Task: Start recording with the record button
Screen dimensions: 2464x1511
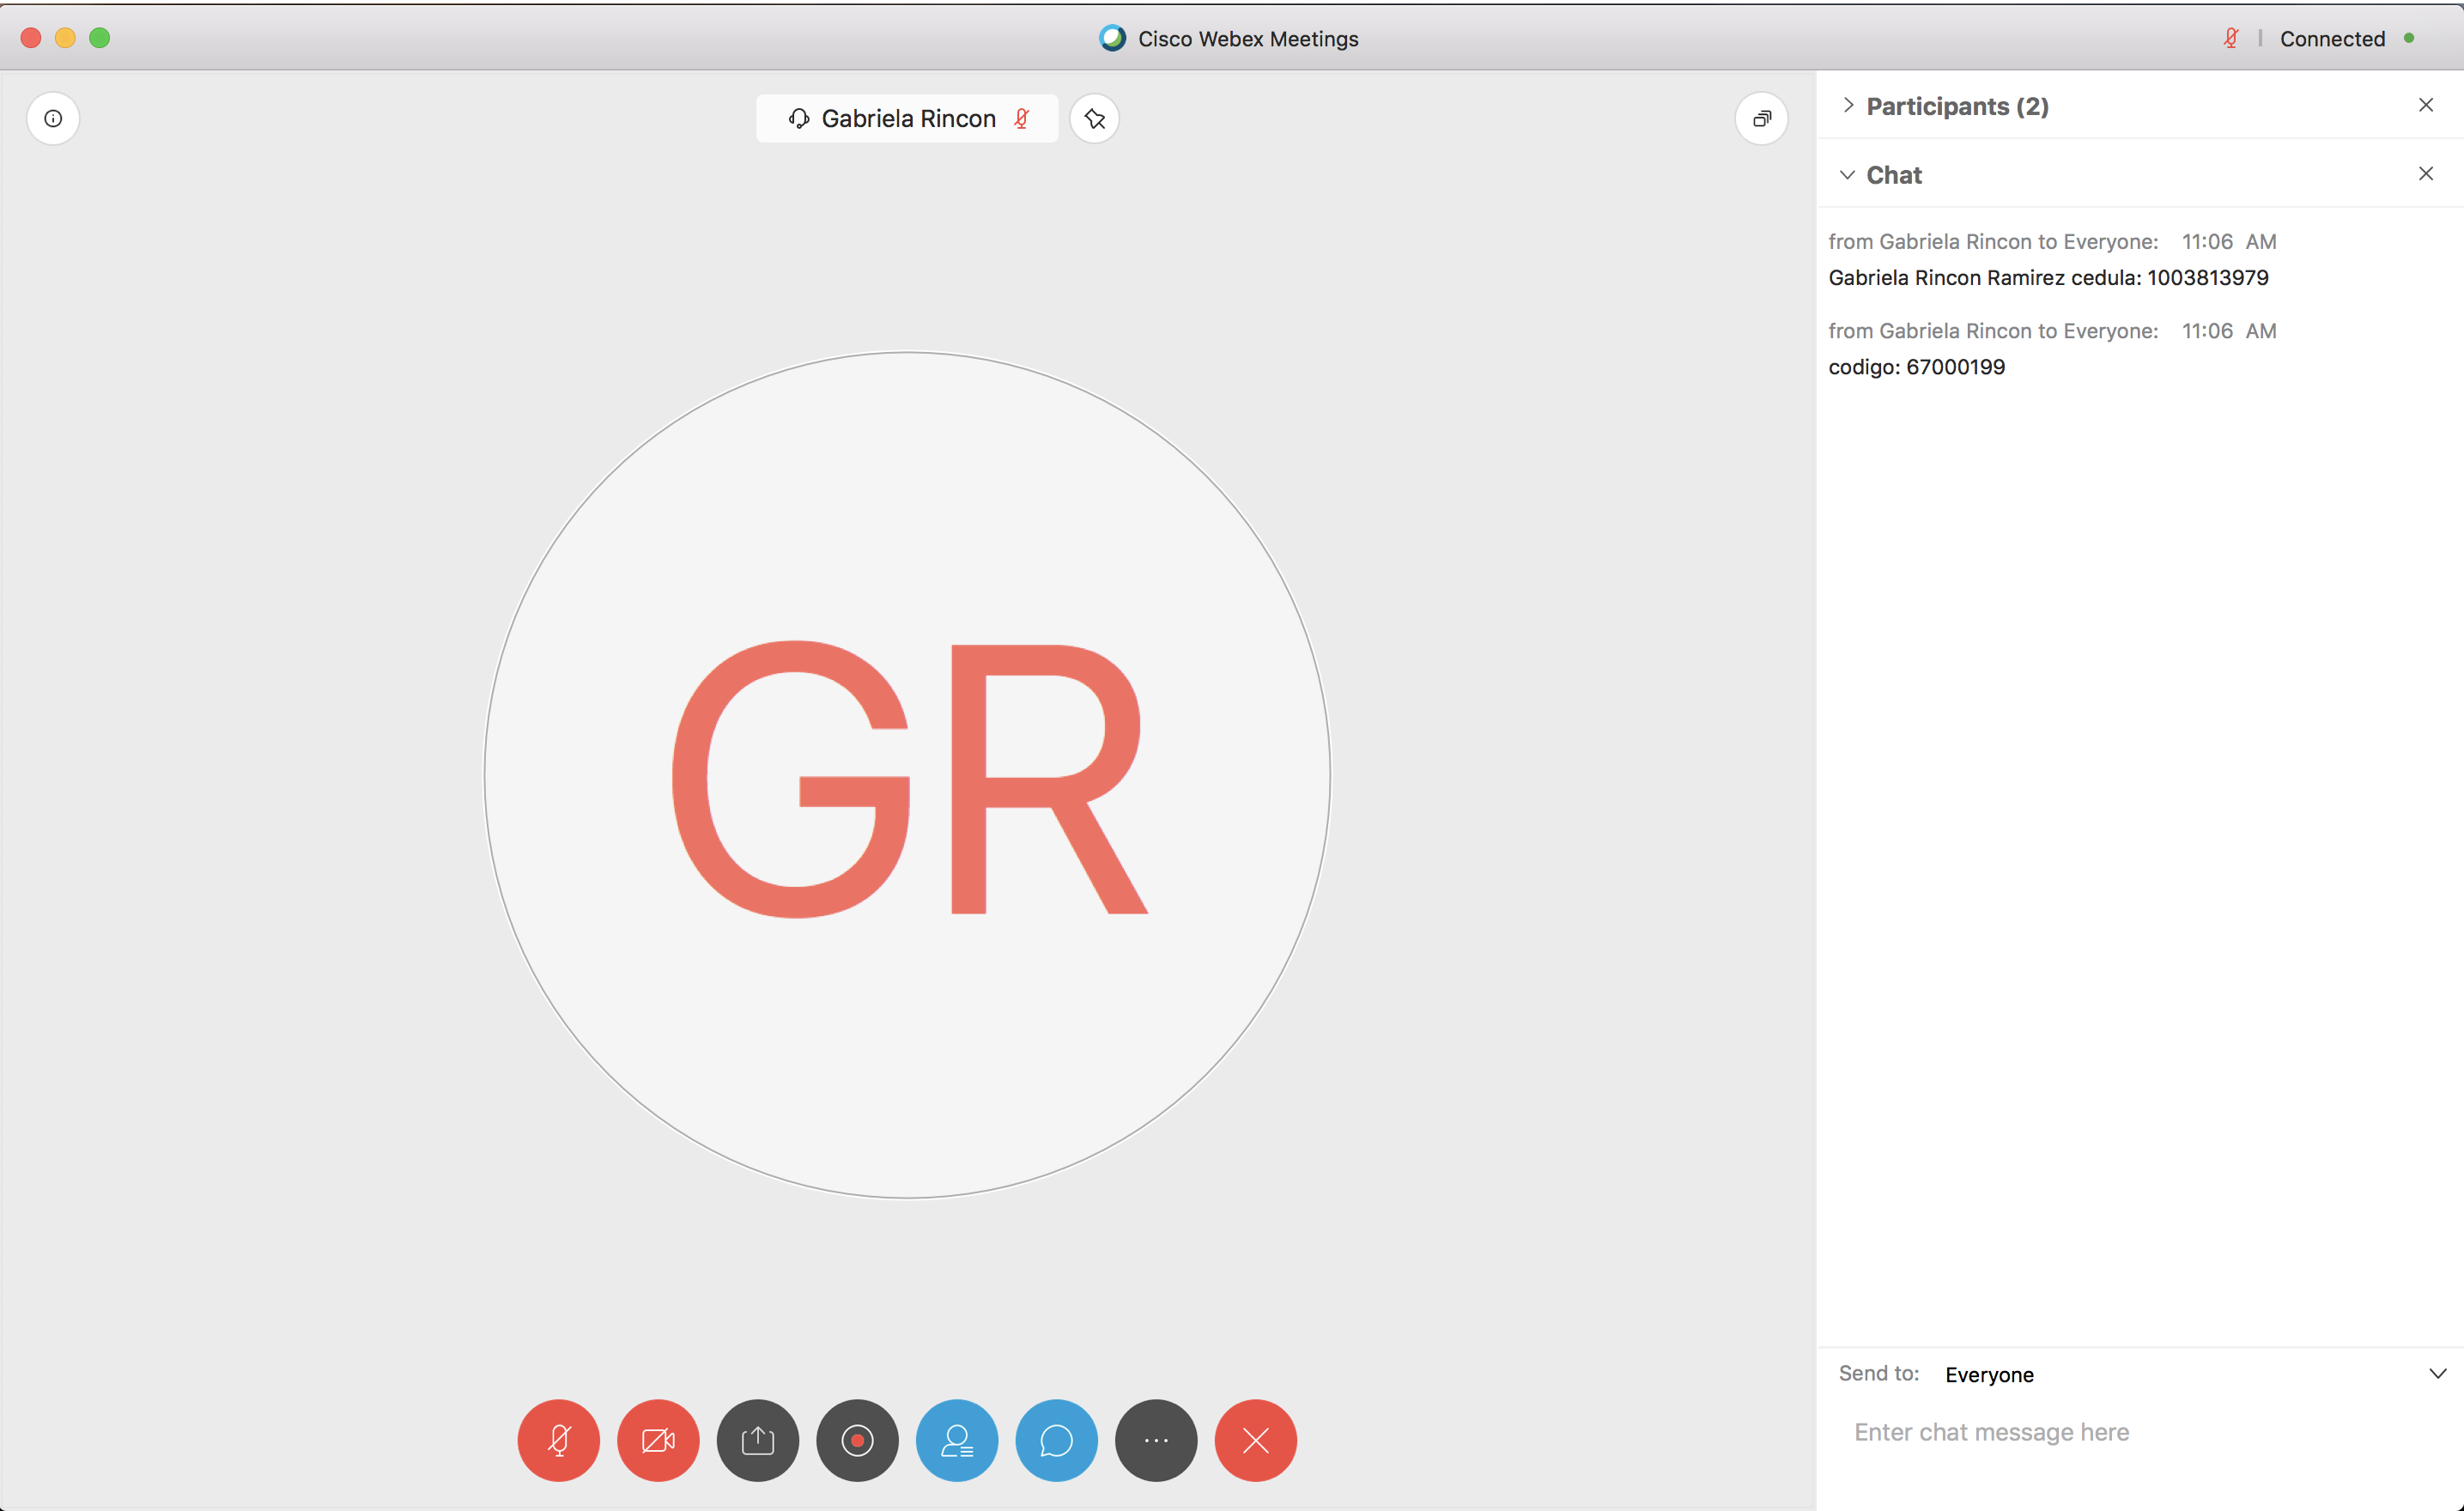Action: [857, 1440]
